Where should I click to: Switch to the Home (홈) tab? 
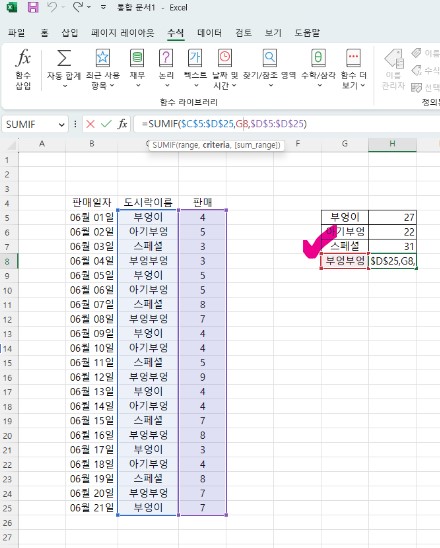click(x=44, y=33)
